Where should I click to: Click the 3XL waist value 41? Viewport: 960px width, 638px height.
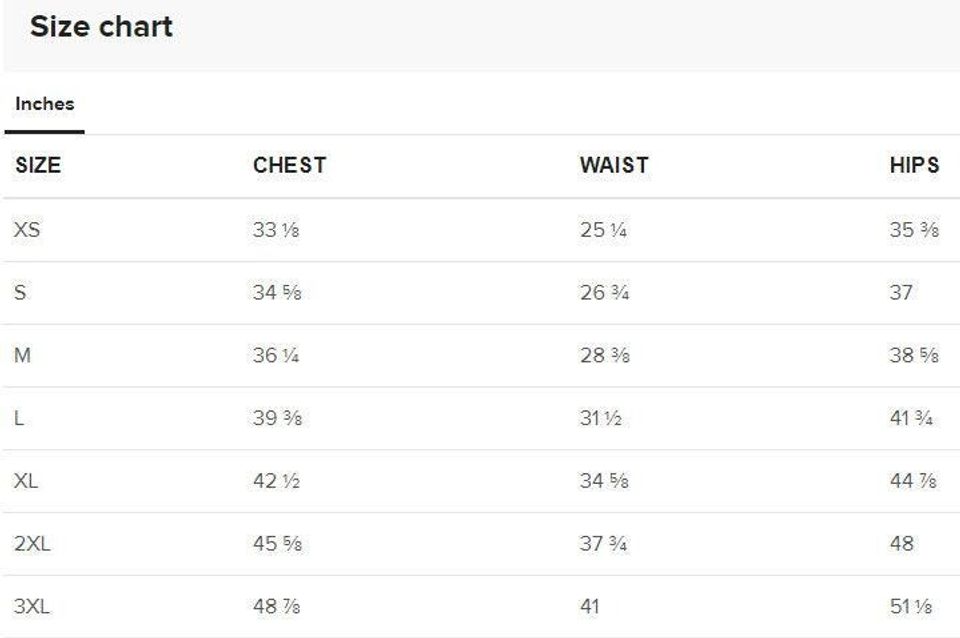click(x=590, y=607)
